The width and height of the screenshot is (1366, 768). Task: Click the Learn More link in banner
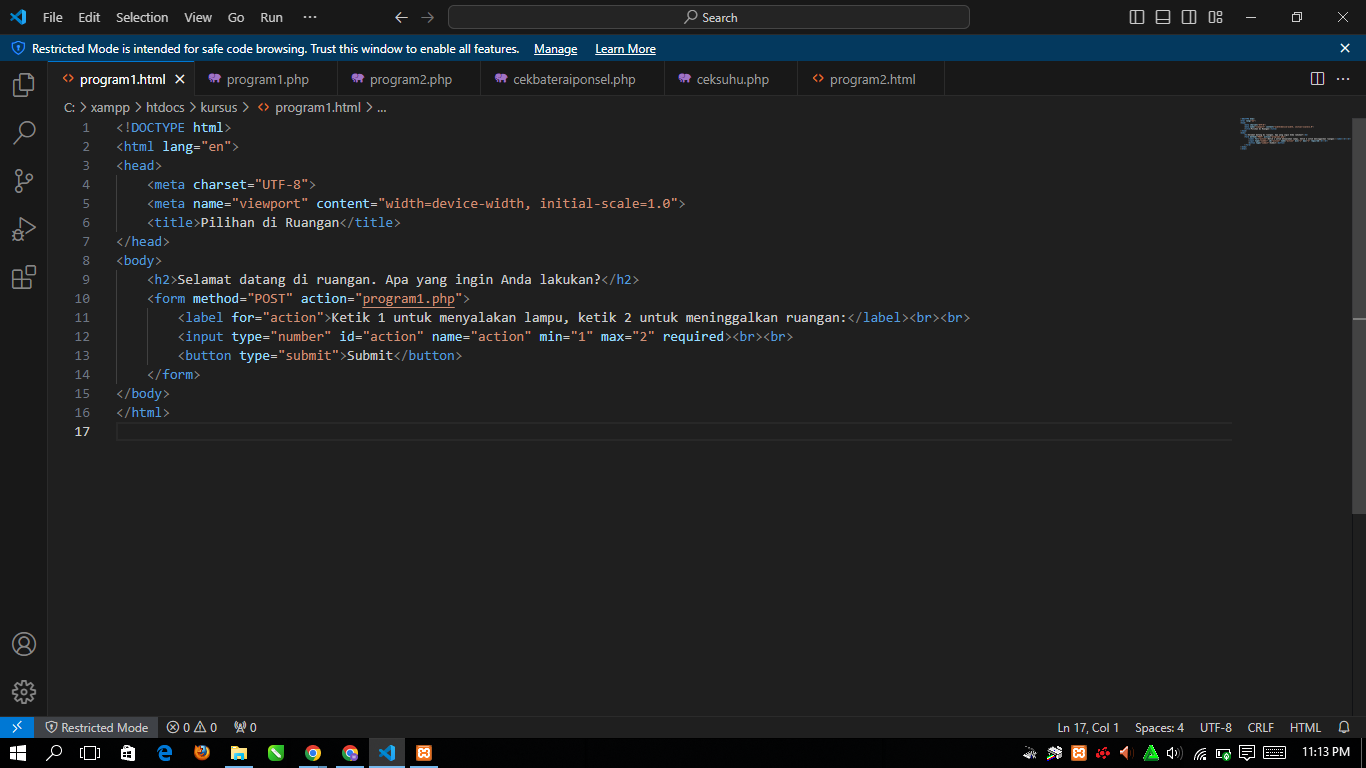click(625, 49)
